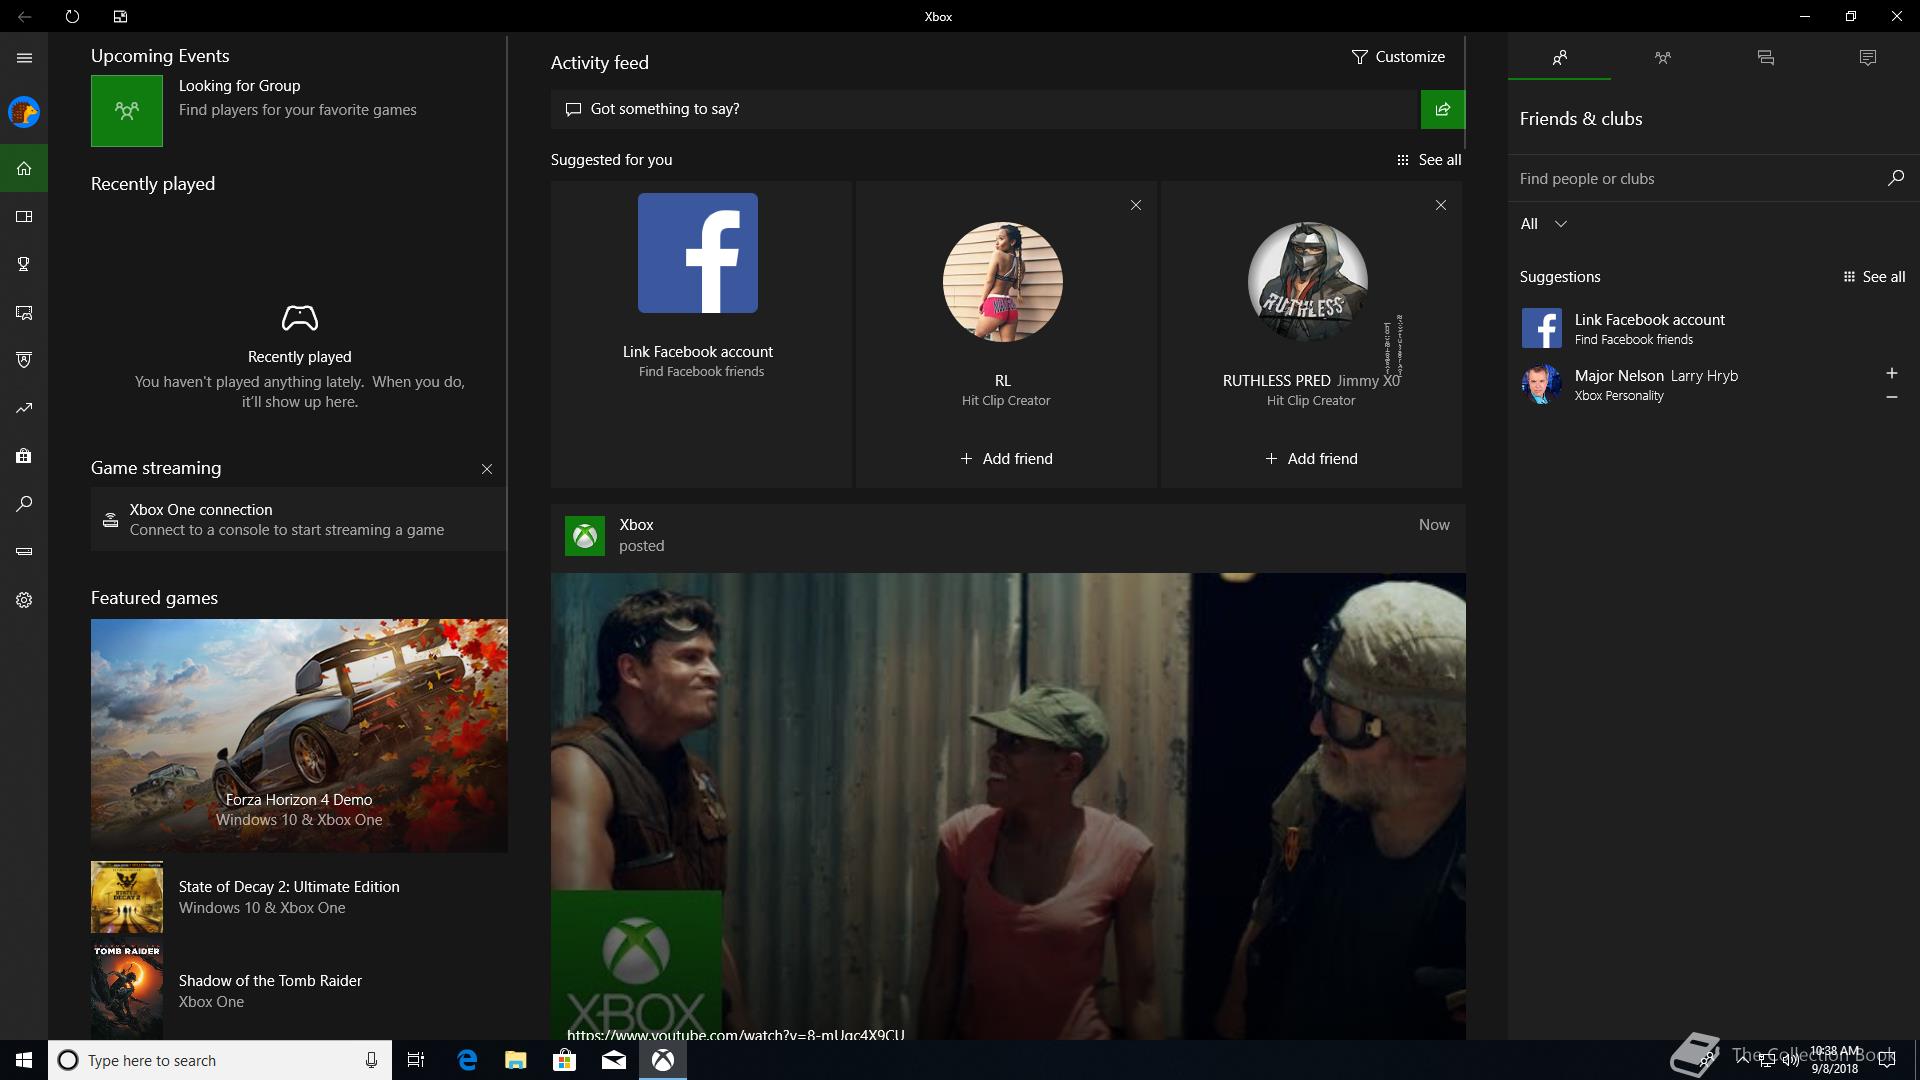
Task: Open console Connection icon in sidebar
Action: tap(24, 552)
